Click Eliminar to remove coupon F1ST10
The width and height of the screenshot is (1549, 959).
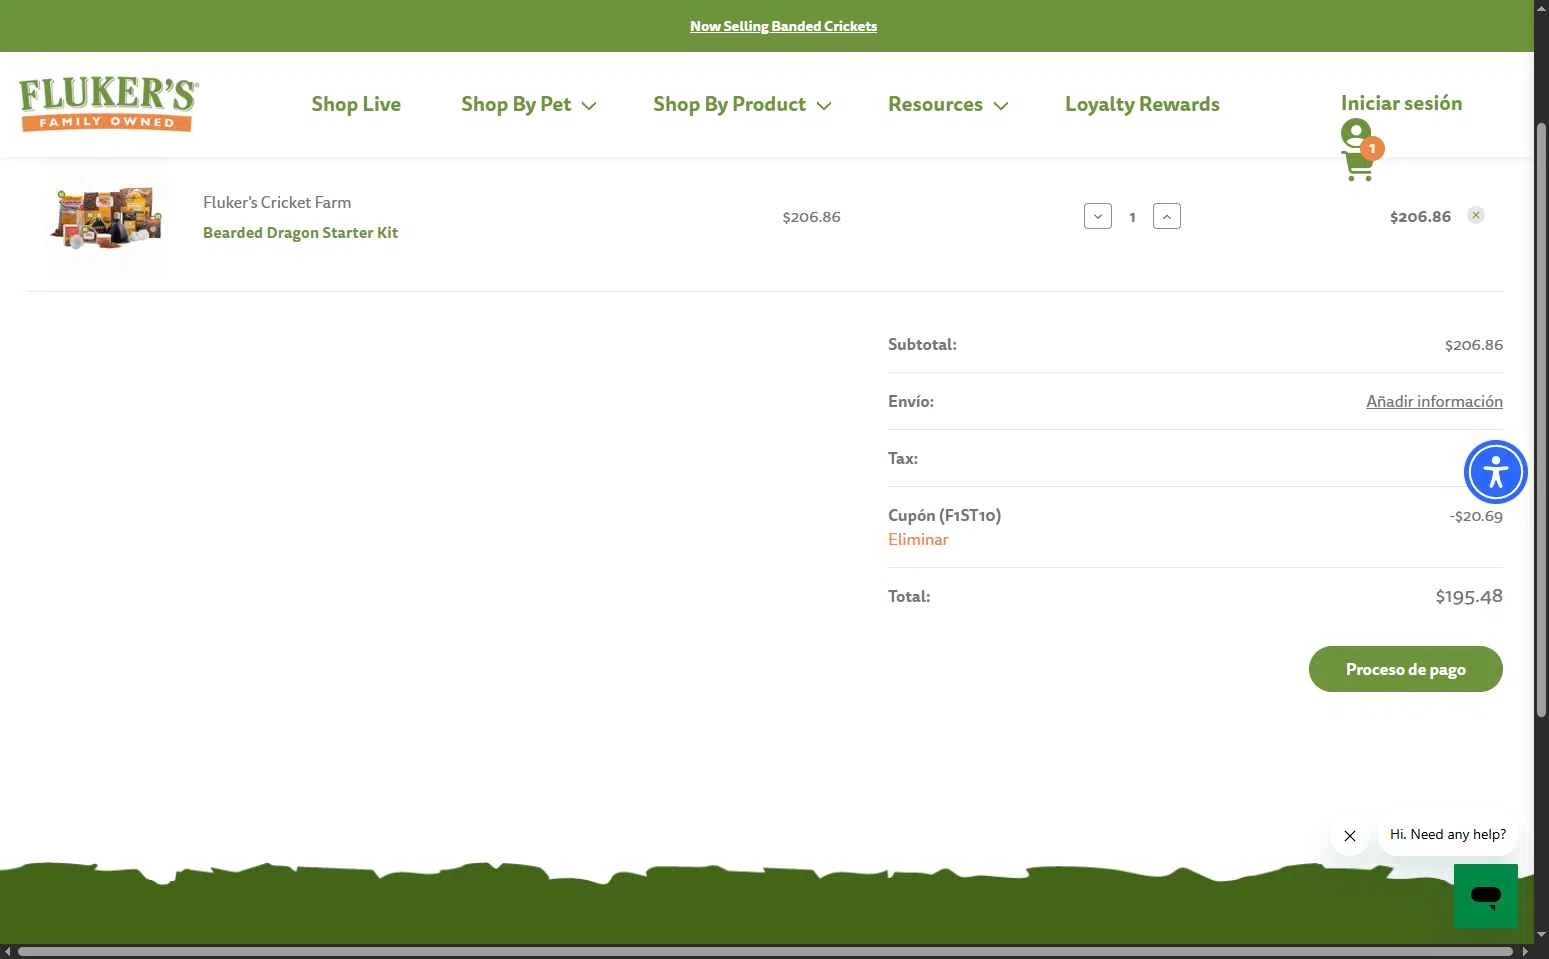(918, 539)
